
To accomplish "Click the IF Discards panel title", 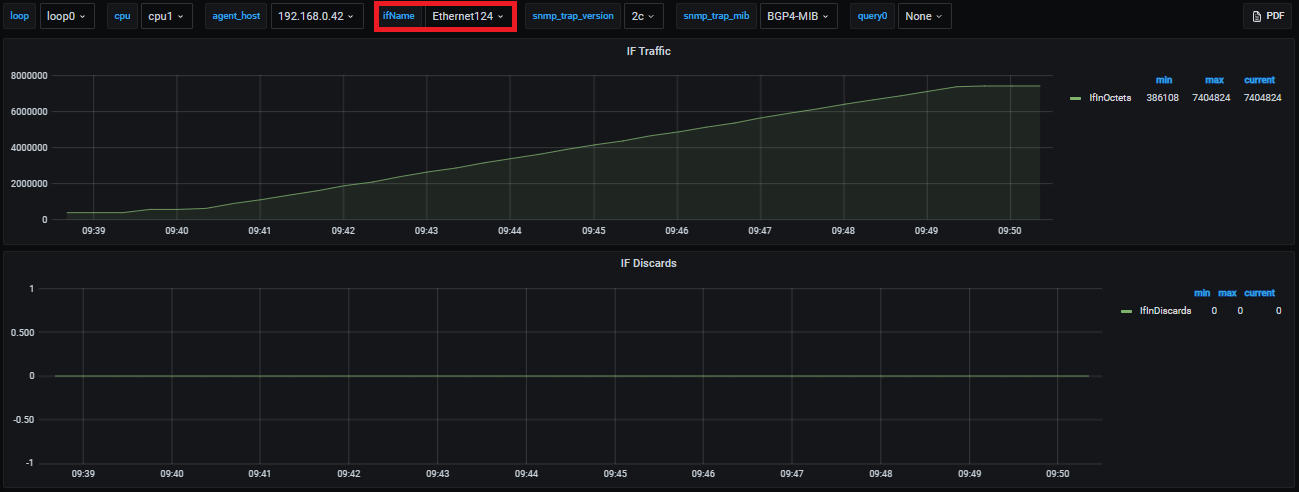I will click(x=649, y=264).
